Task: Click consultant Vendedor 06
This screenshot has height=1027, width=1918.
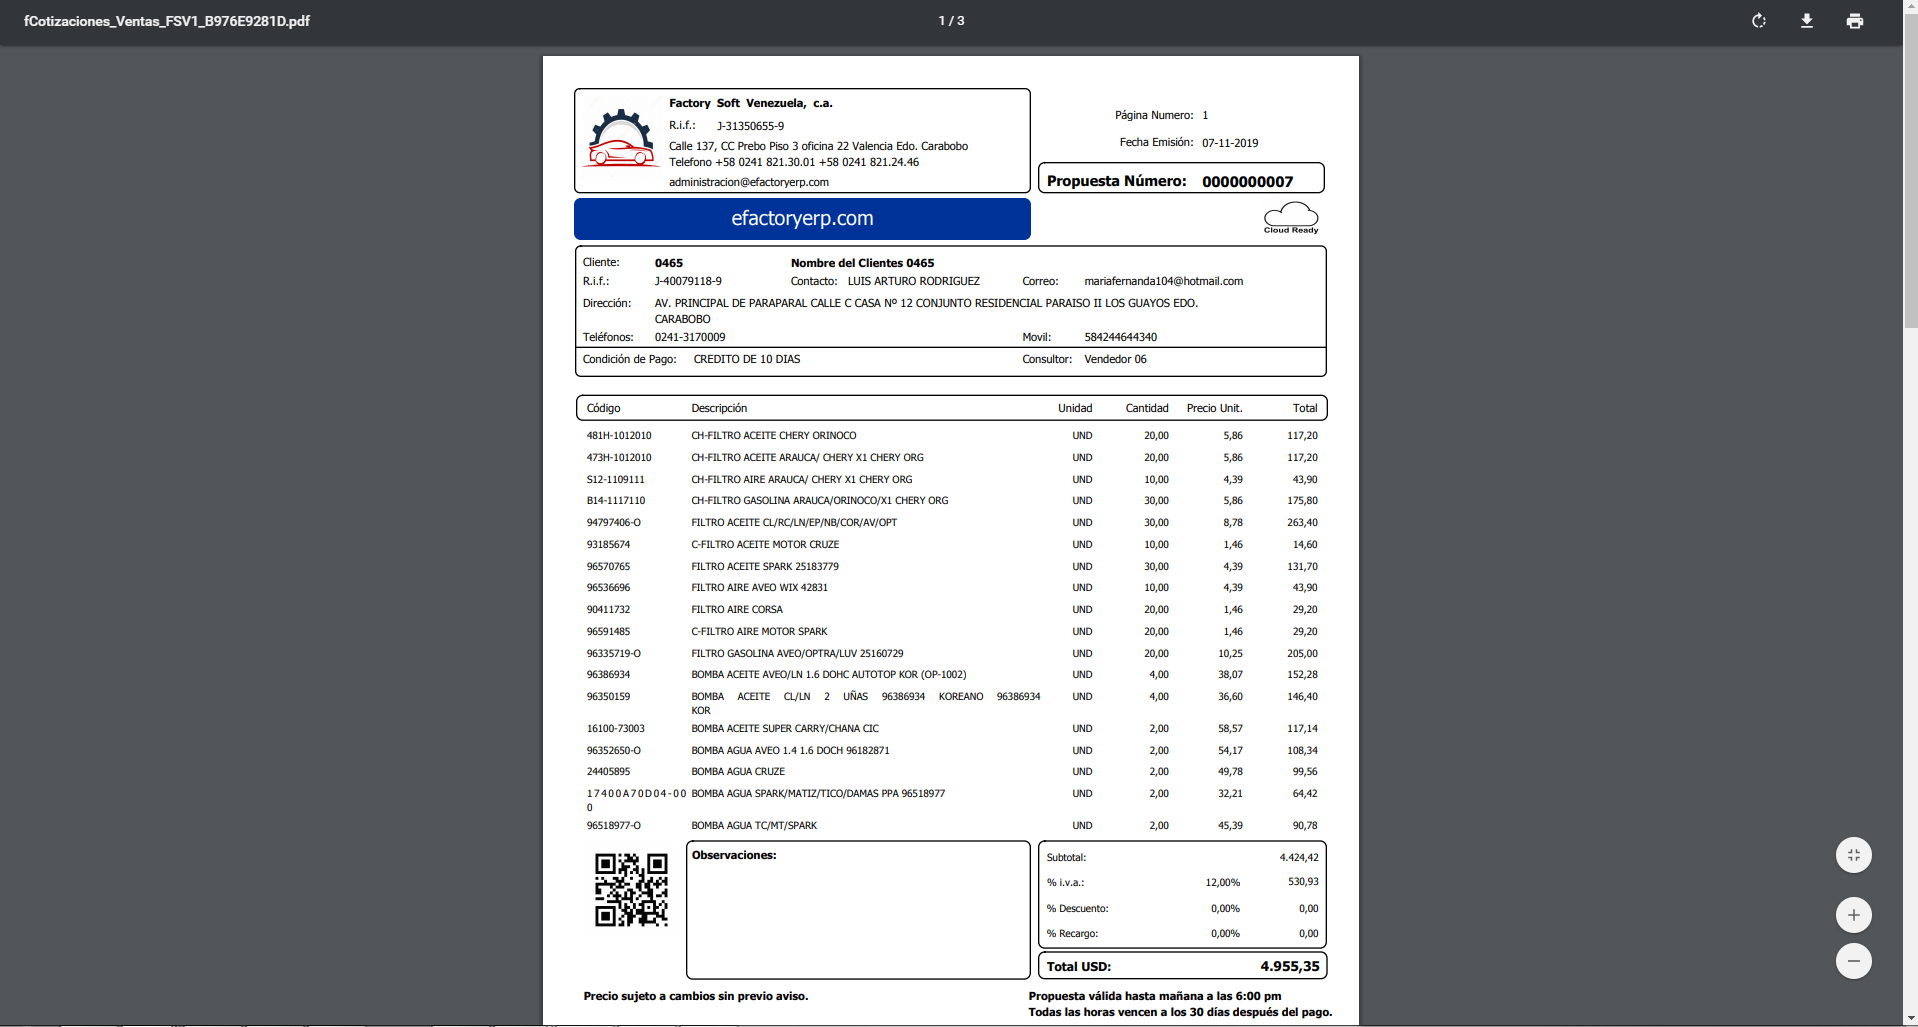Action: coord(1115,359)
